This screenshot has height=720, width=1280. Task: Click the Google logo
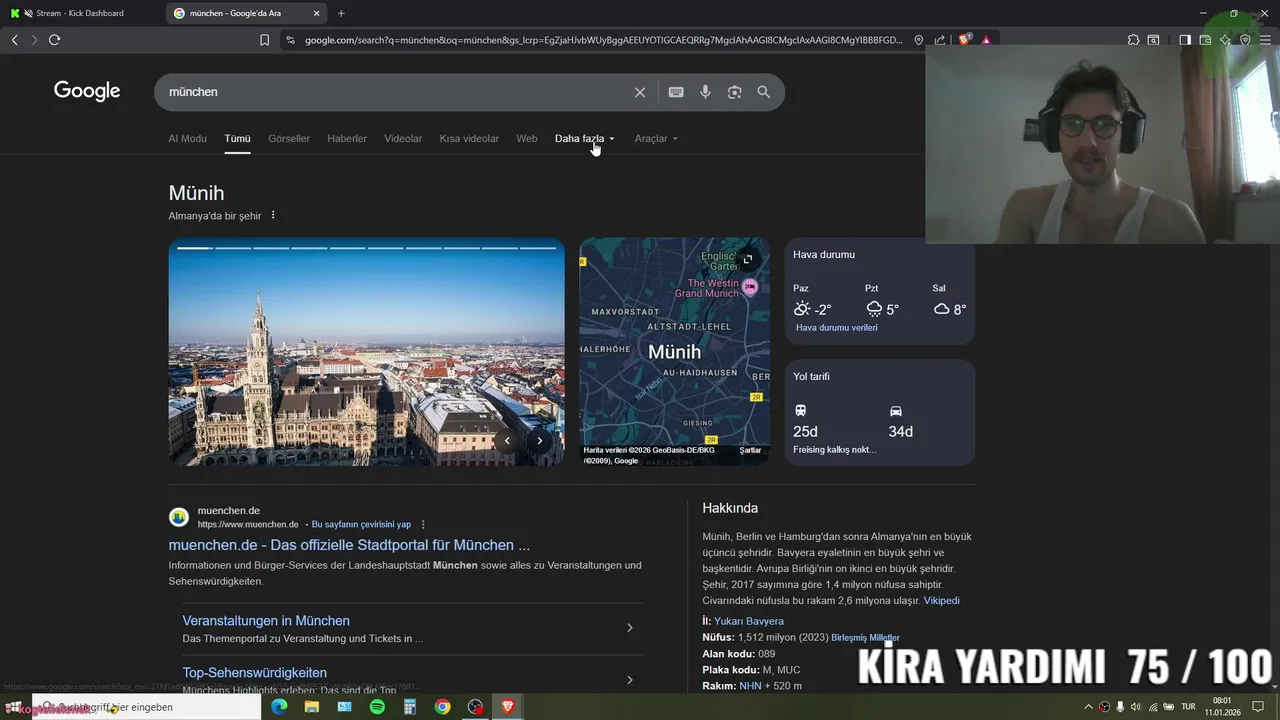coord(87,91)
